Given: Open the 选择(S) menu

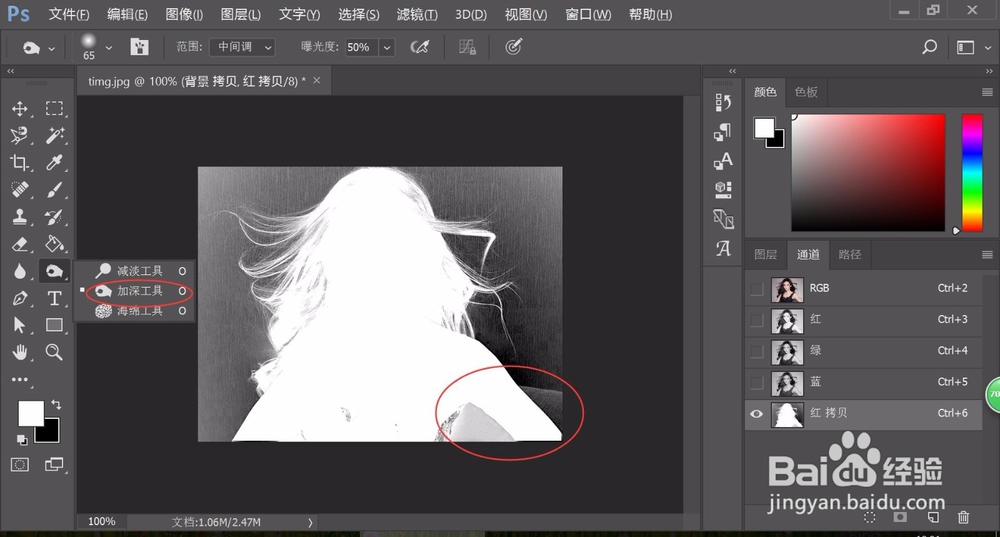Looking at the screenshot, I should coord(358,14).
